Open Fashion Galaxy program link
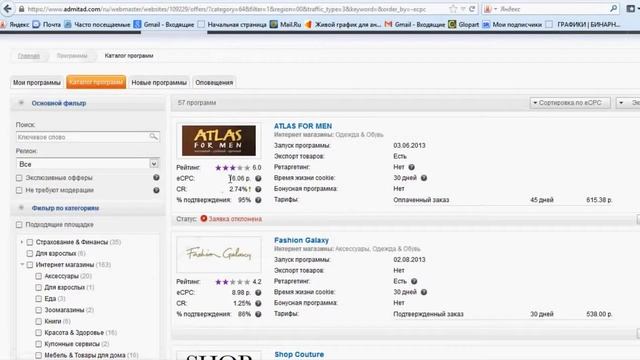The image size is (640, 360). click(301, 240)
